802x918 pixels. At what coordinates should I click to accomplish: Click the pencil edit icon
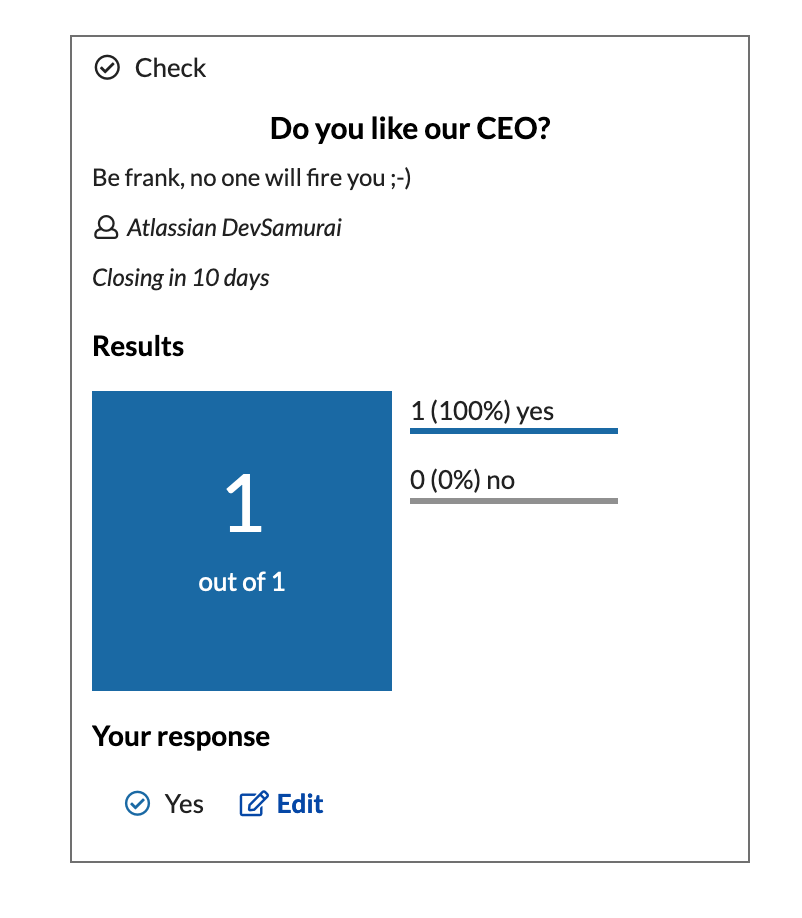[254, 804]
